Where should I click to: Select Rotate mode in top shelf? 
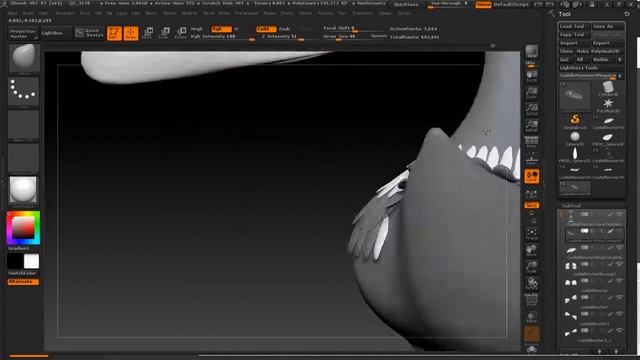click(x=180, y=33)
